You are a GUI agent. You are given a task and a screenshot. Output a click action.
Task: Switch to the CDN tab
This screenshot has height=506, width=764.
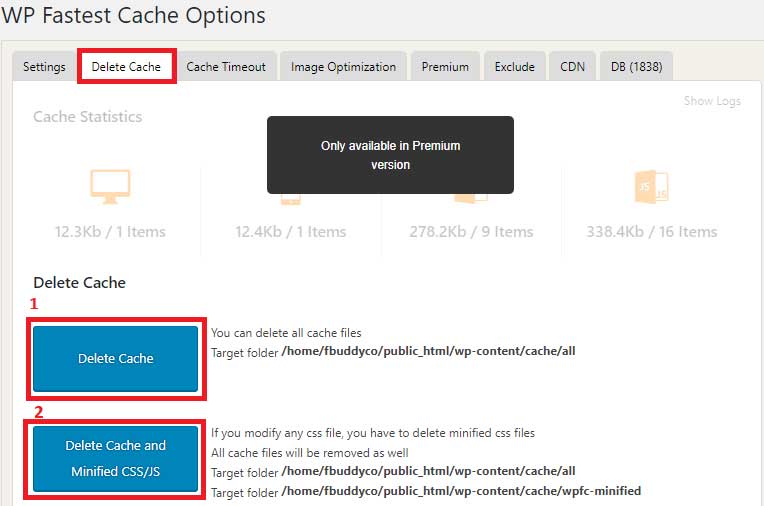click(572, 67)
